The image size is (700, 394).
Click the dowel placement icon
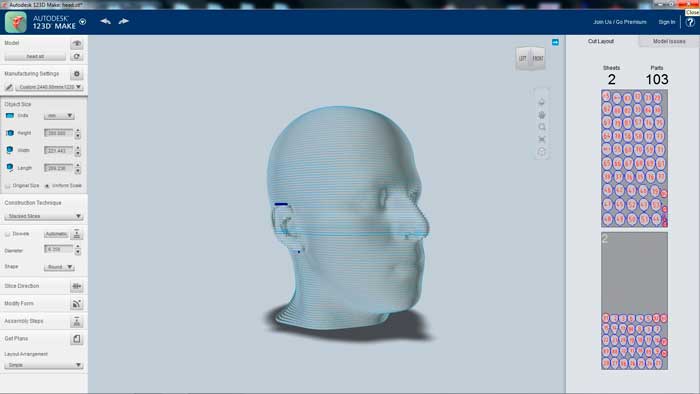coord(77,234)
